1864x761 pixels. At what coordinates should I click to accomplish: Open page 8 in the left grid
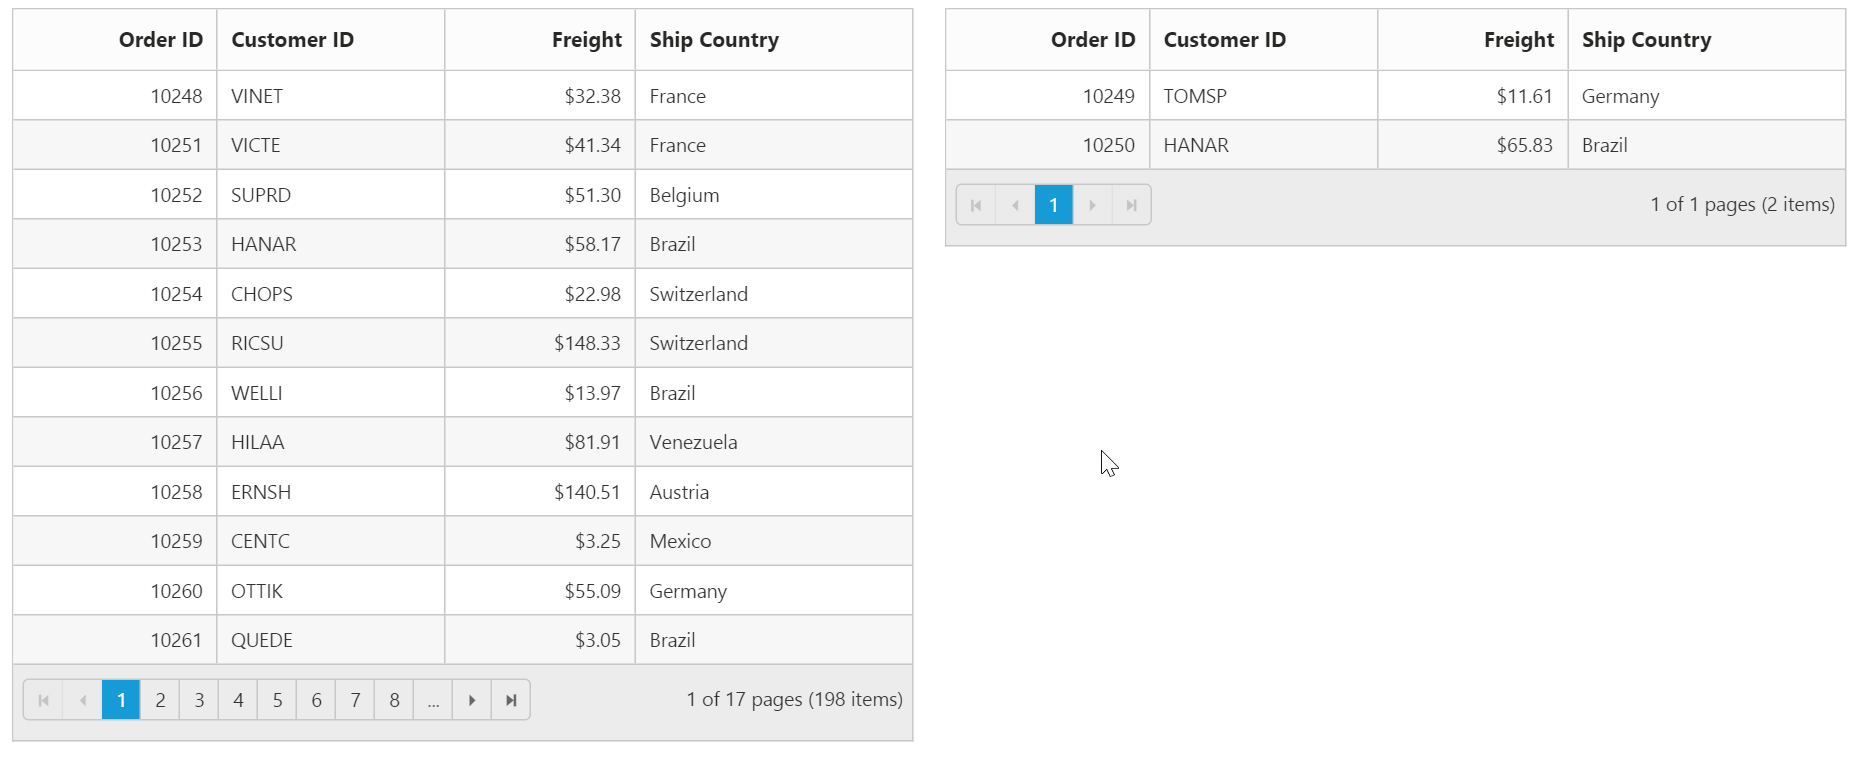(394, 700)
